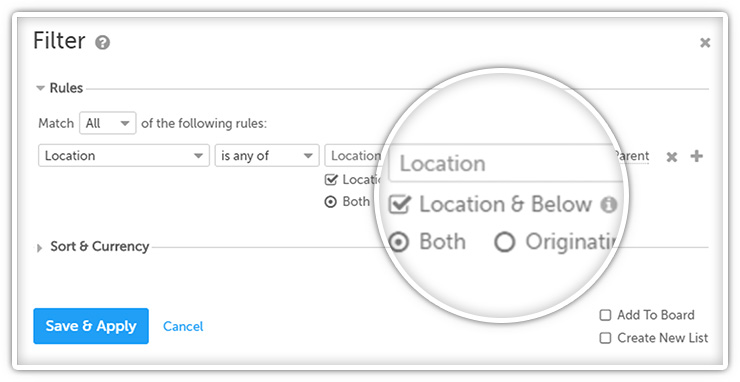This screenshot has width=740, height=382.
Task: Close the Filter dialog with the X
Action: (705, 43)
